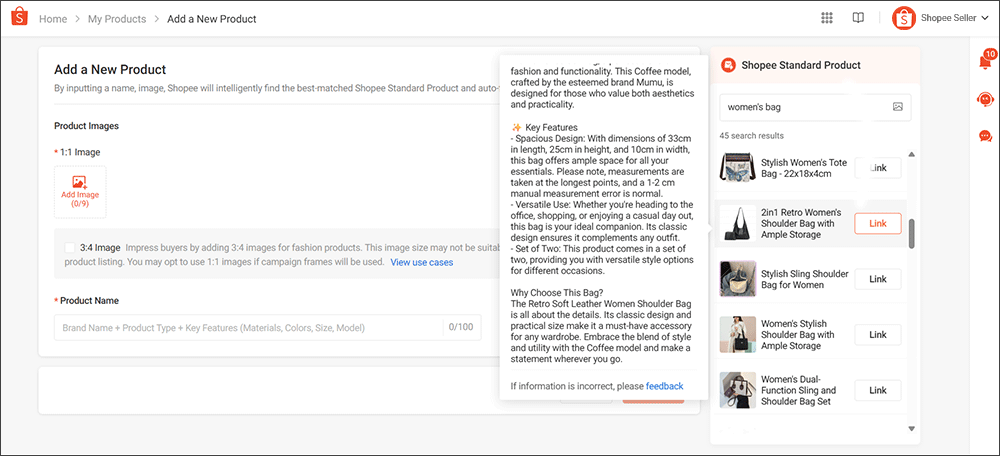Image resolution: width=1000 pixels, height=456 pixels.
Task: Open the 2in1 Retro Shoulder Bag thumbnail
Action: click(x=738, y=224)
